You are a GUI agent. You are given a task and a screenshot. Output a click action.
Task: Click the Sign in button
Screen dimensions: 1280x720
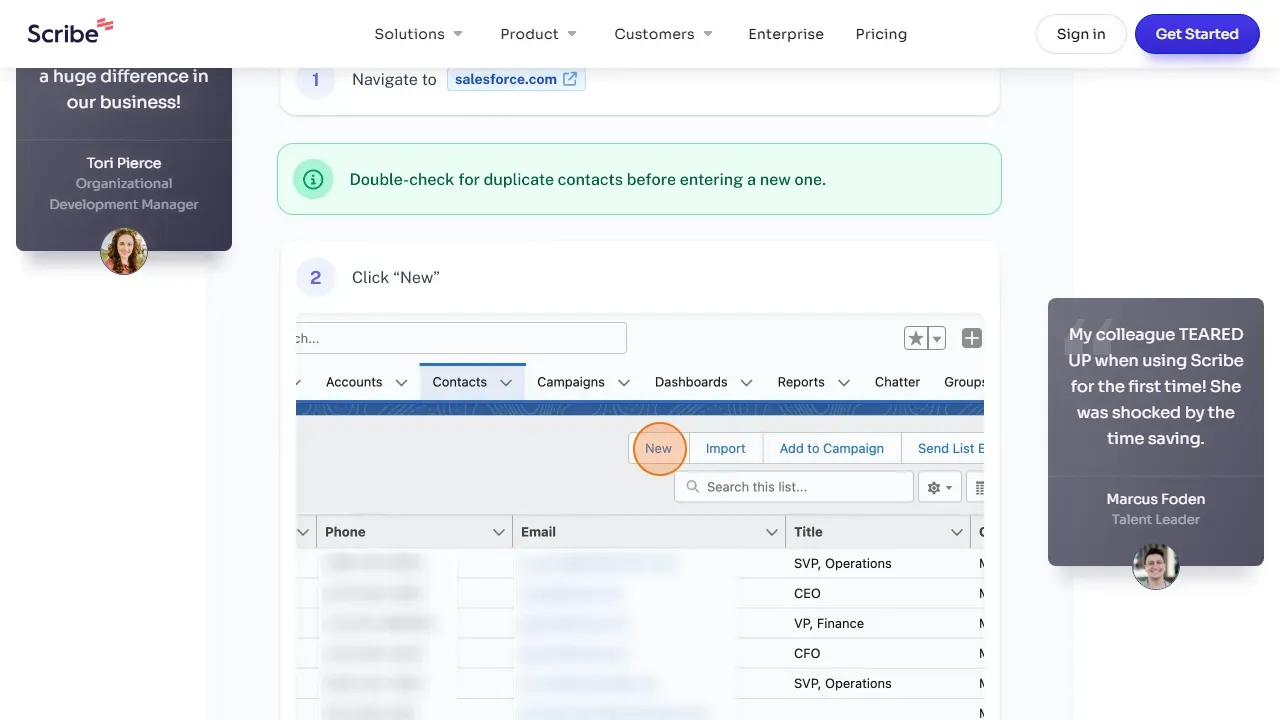click(x=1081, y=34)
